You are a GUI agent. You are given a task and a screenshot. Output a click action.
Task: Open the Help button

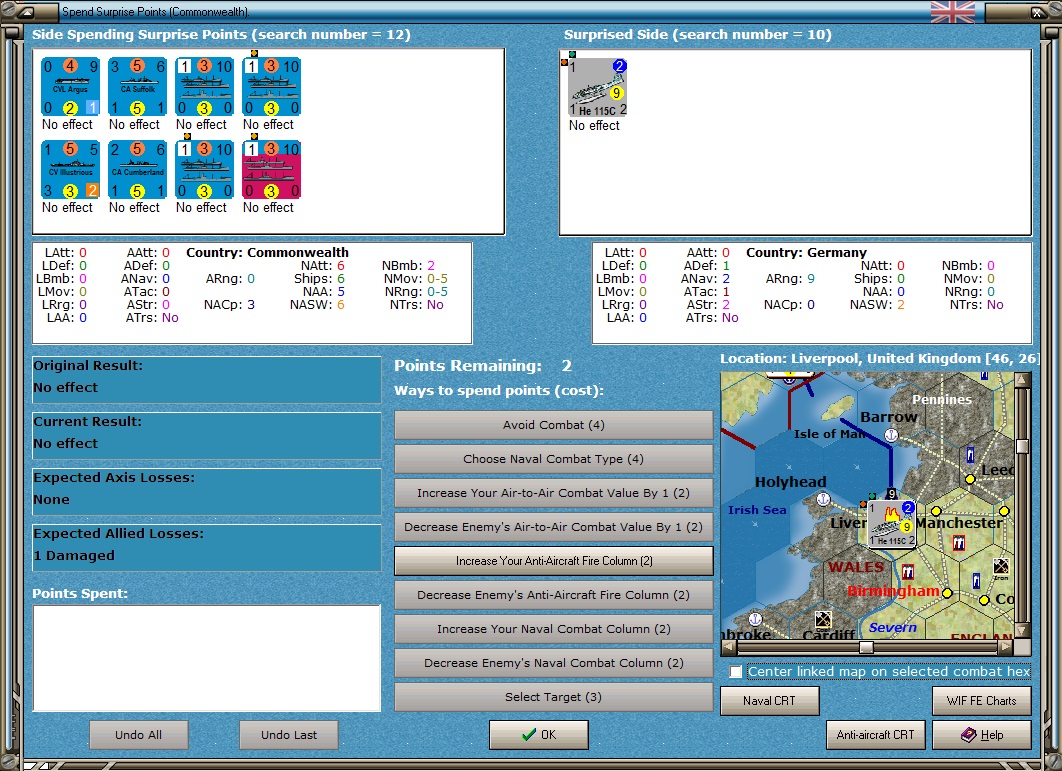tap(981, 734)
